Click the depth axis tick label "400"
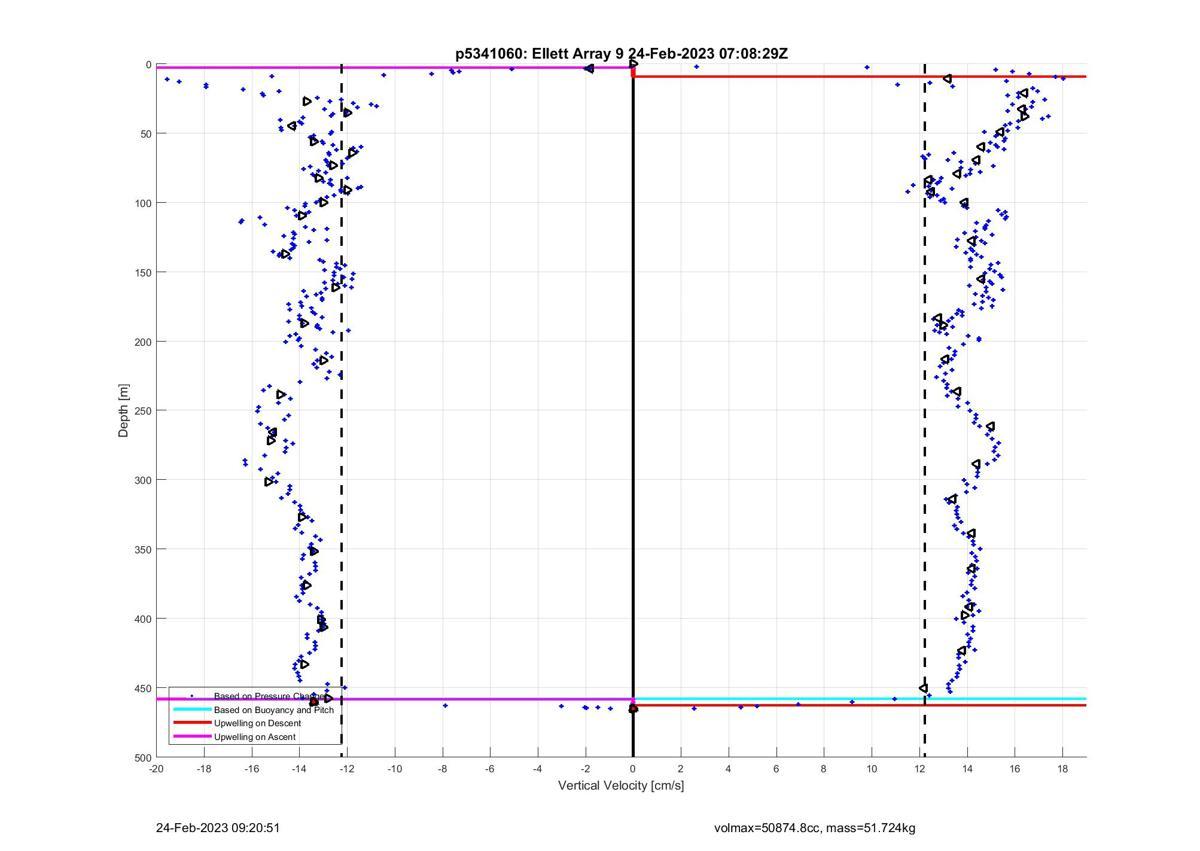Screen dimensions: 1200x851 142,619
